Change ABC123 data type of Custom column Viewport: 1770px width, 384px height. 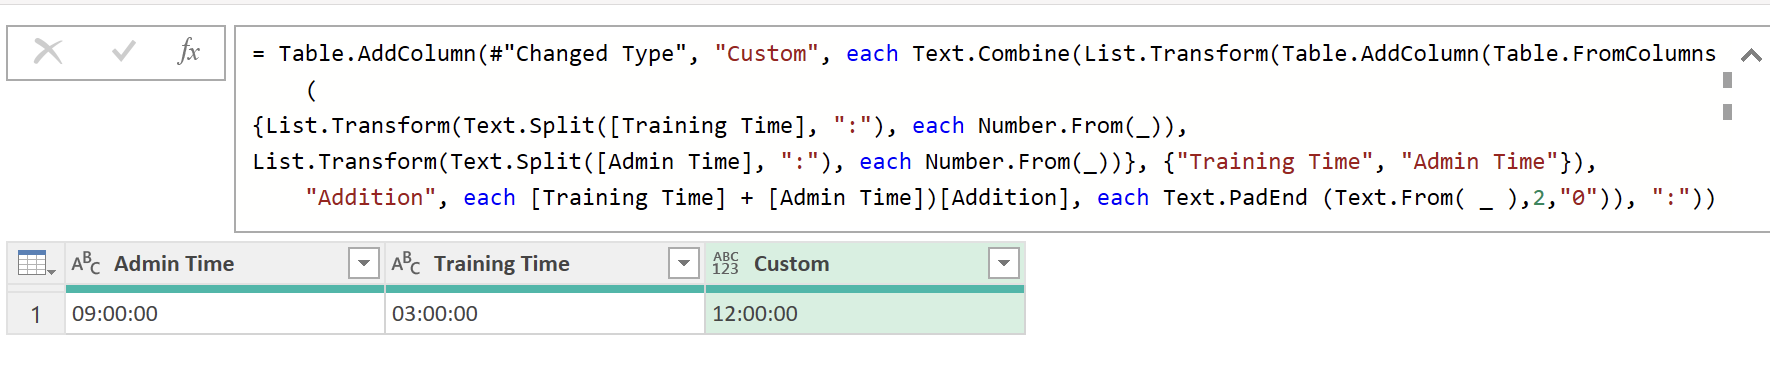point(726,264)
